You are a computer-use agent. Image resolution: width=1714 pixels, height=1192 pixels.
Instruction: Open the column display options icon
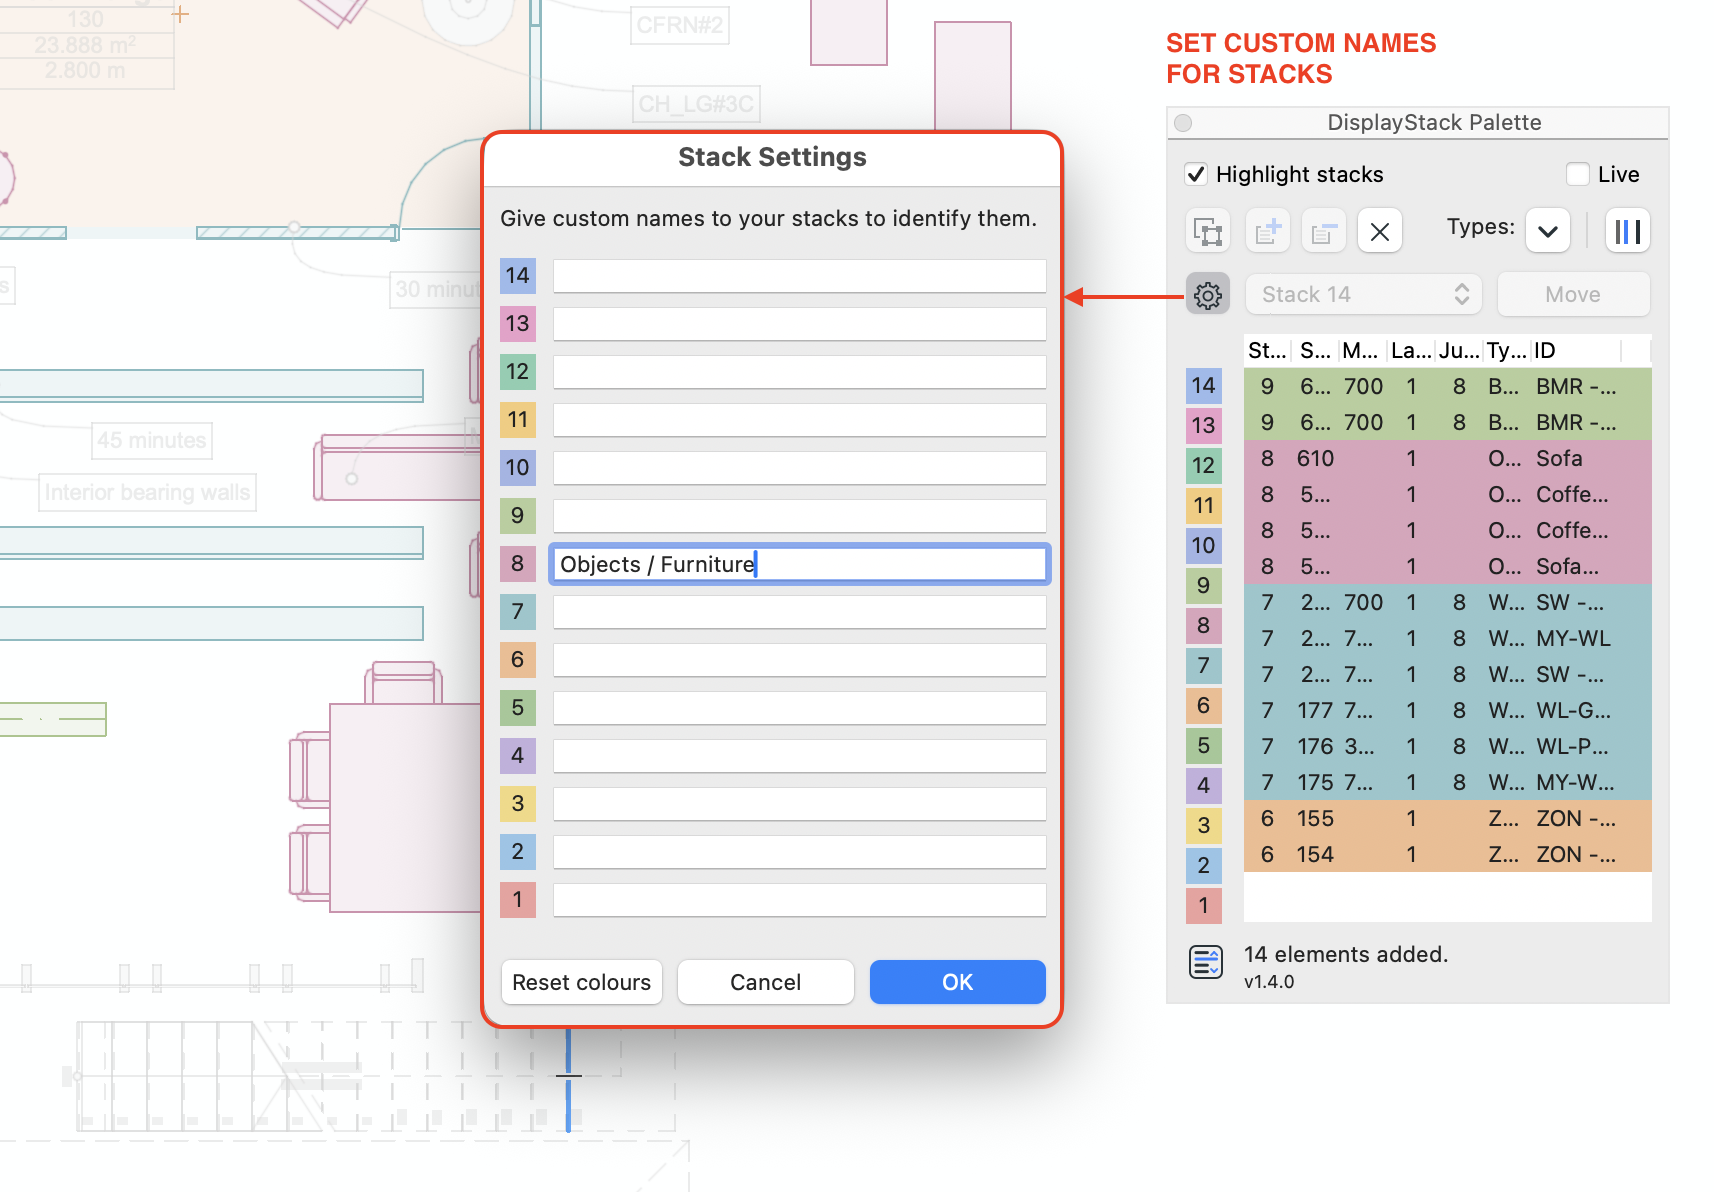click(1628, 231)
